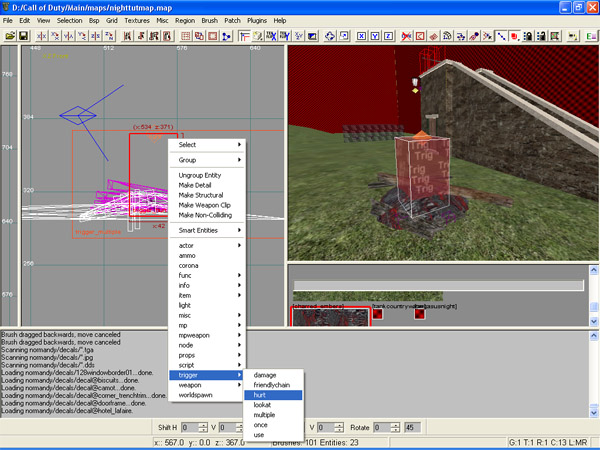Choose hurt from trigger submenu
Screen dimensions: 600x450
273,395
